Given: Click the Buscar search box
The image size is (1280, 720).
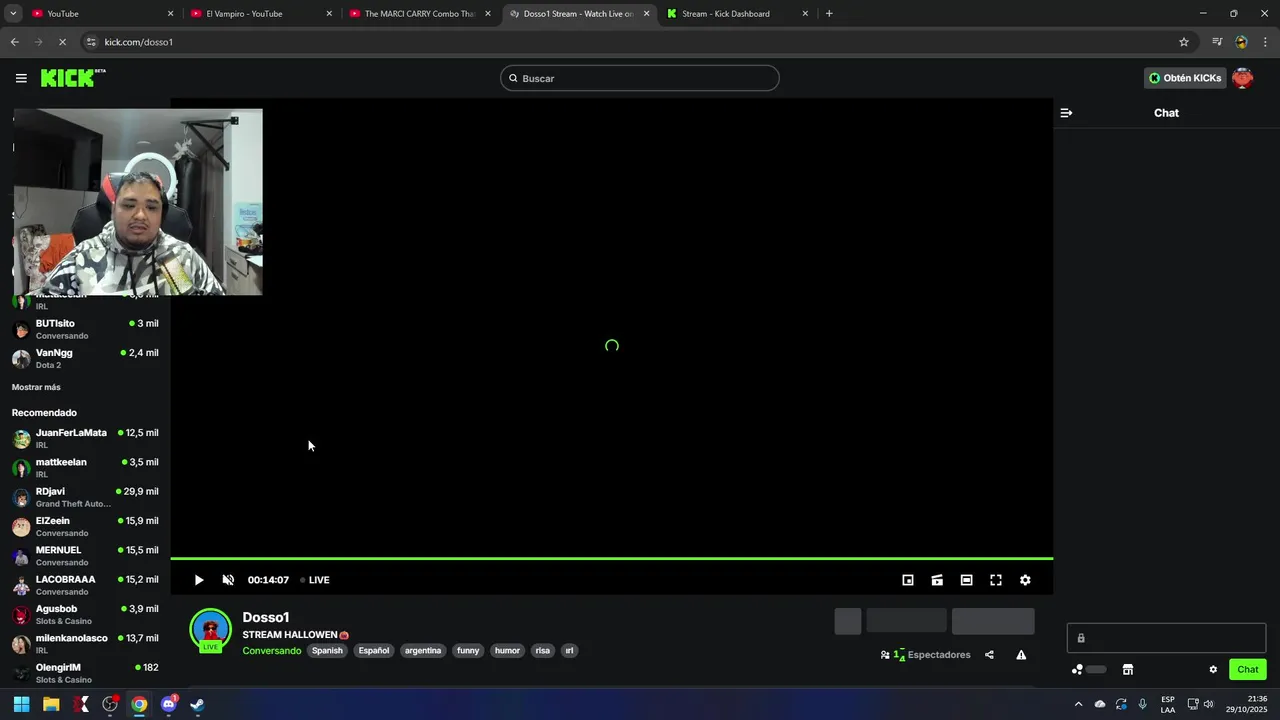Looking at the screenshot, I should coord(640,78).
